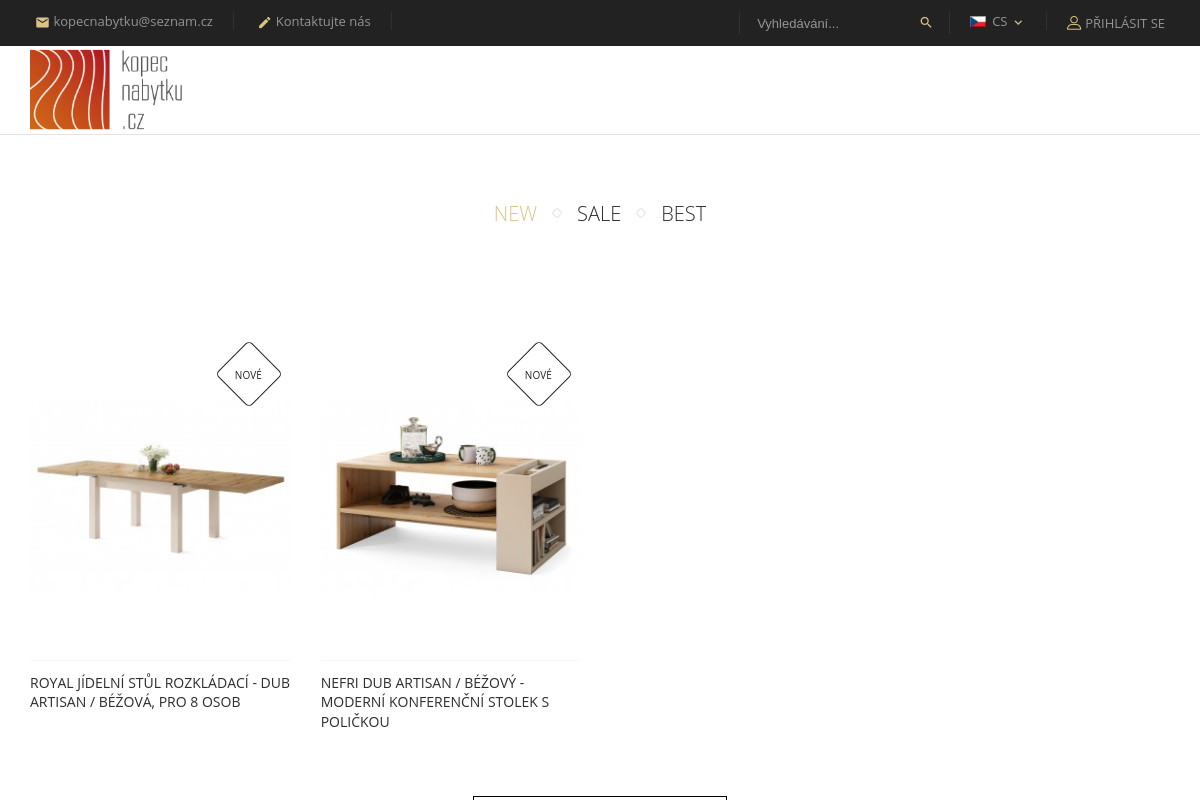Open the kopecnabytku.cz logo
Viewport: 1200px width, 800px height.
pyautogui.click(x=106, y=90)
